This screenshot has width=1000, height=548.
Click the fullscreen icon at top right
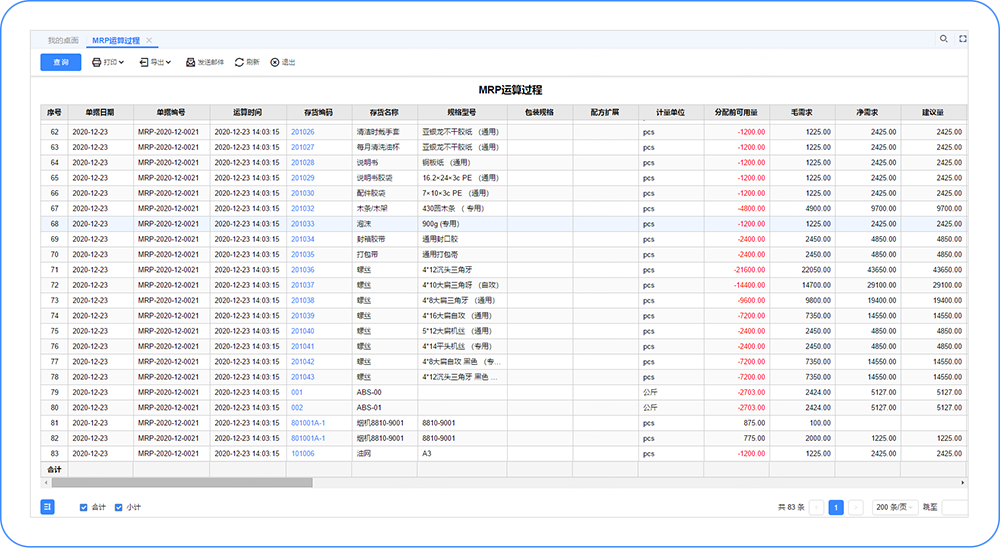(x=963, y=39)
